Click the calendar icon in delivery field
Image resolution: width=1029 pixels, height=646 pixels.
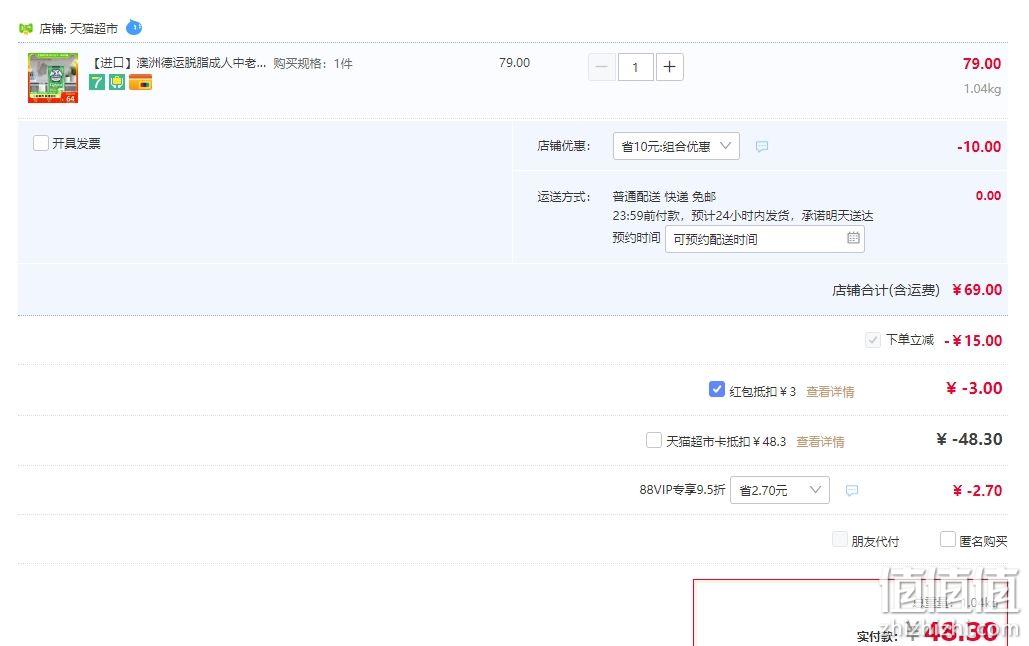point(853,238)
